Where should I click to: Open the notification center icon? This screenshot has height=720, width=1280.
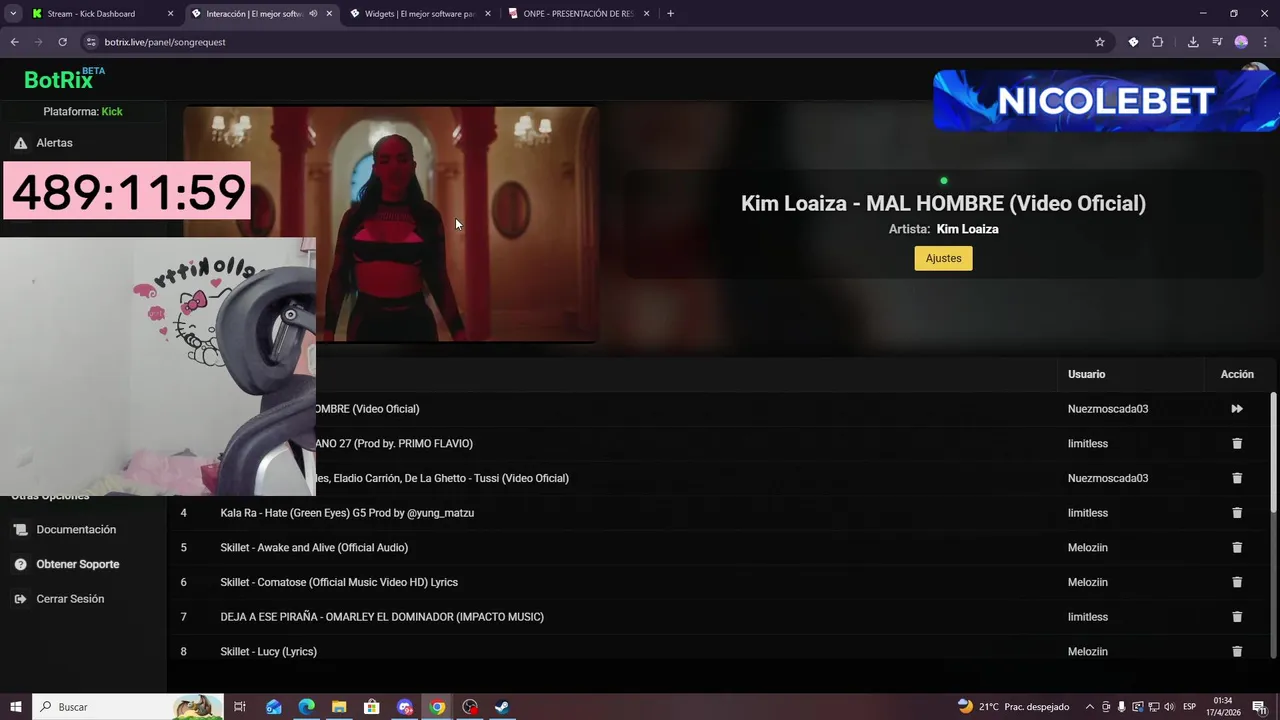pos(1259,707)
